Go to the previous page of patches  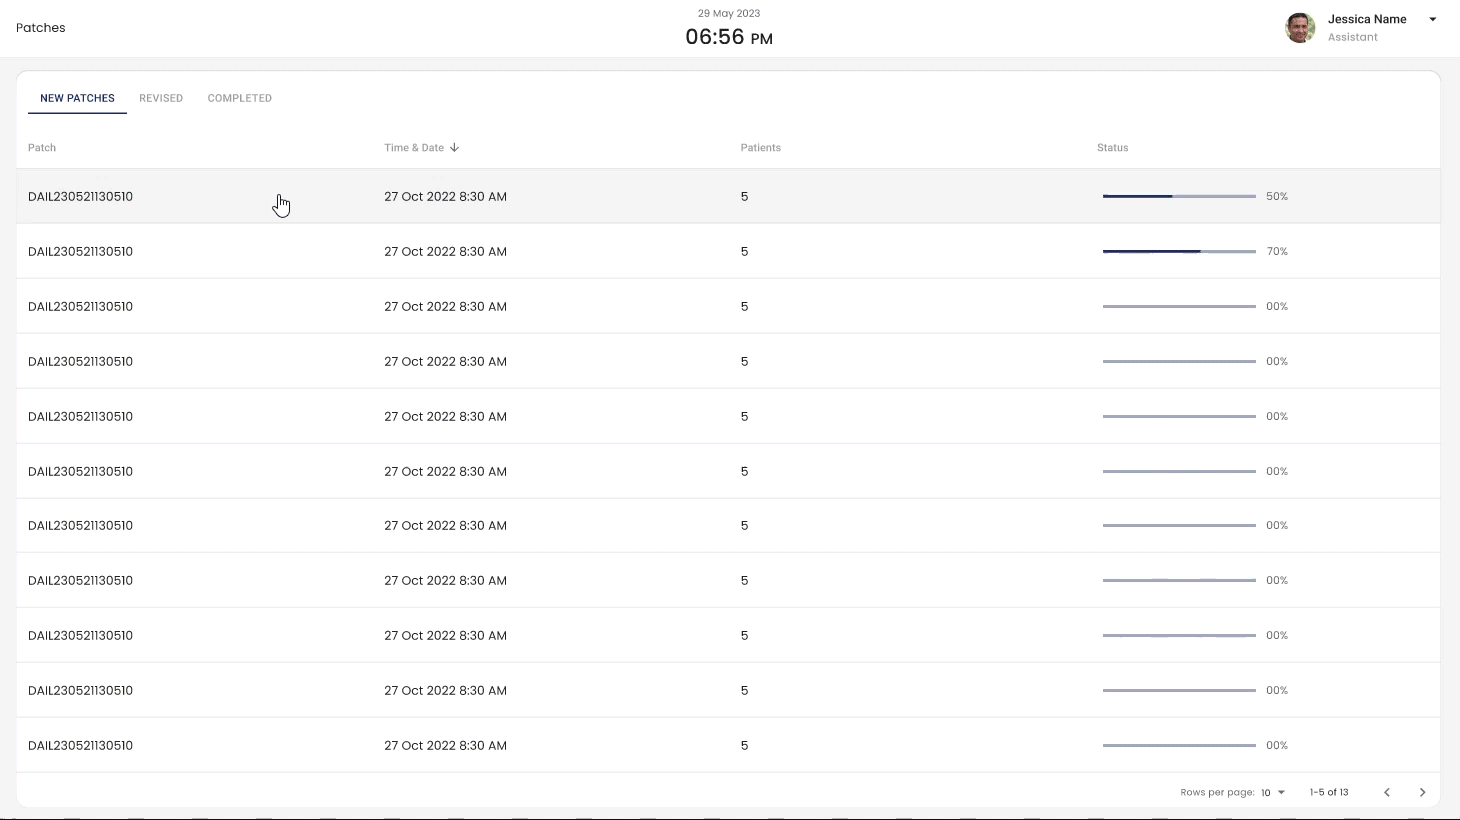(x=1386, y=792)
